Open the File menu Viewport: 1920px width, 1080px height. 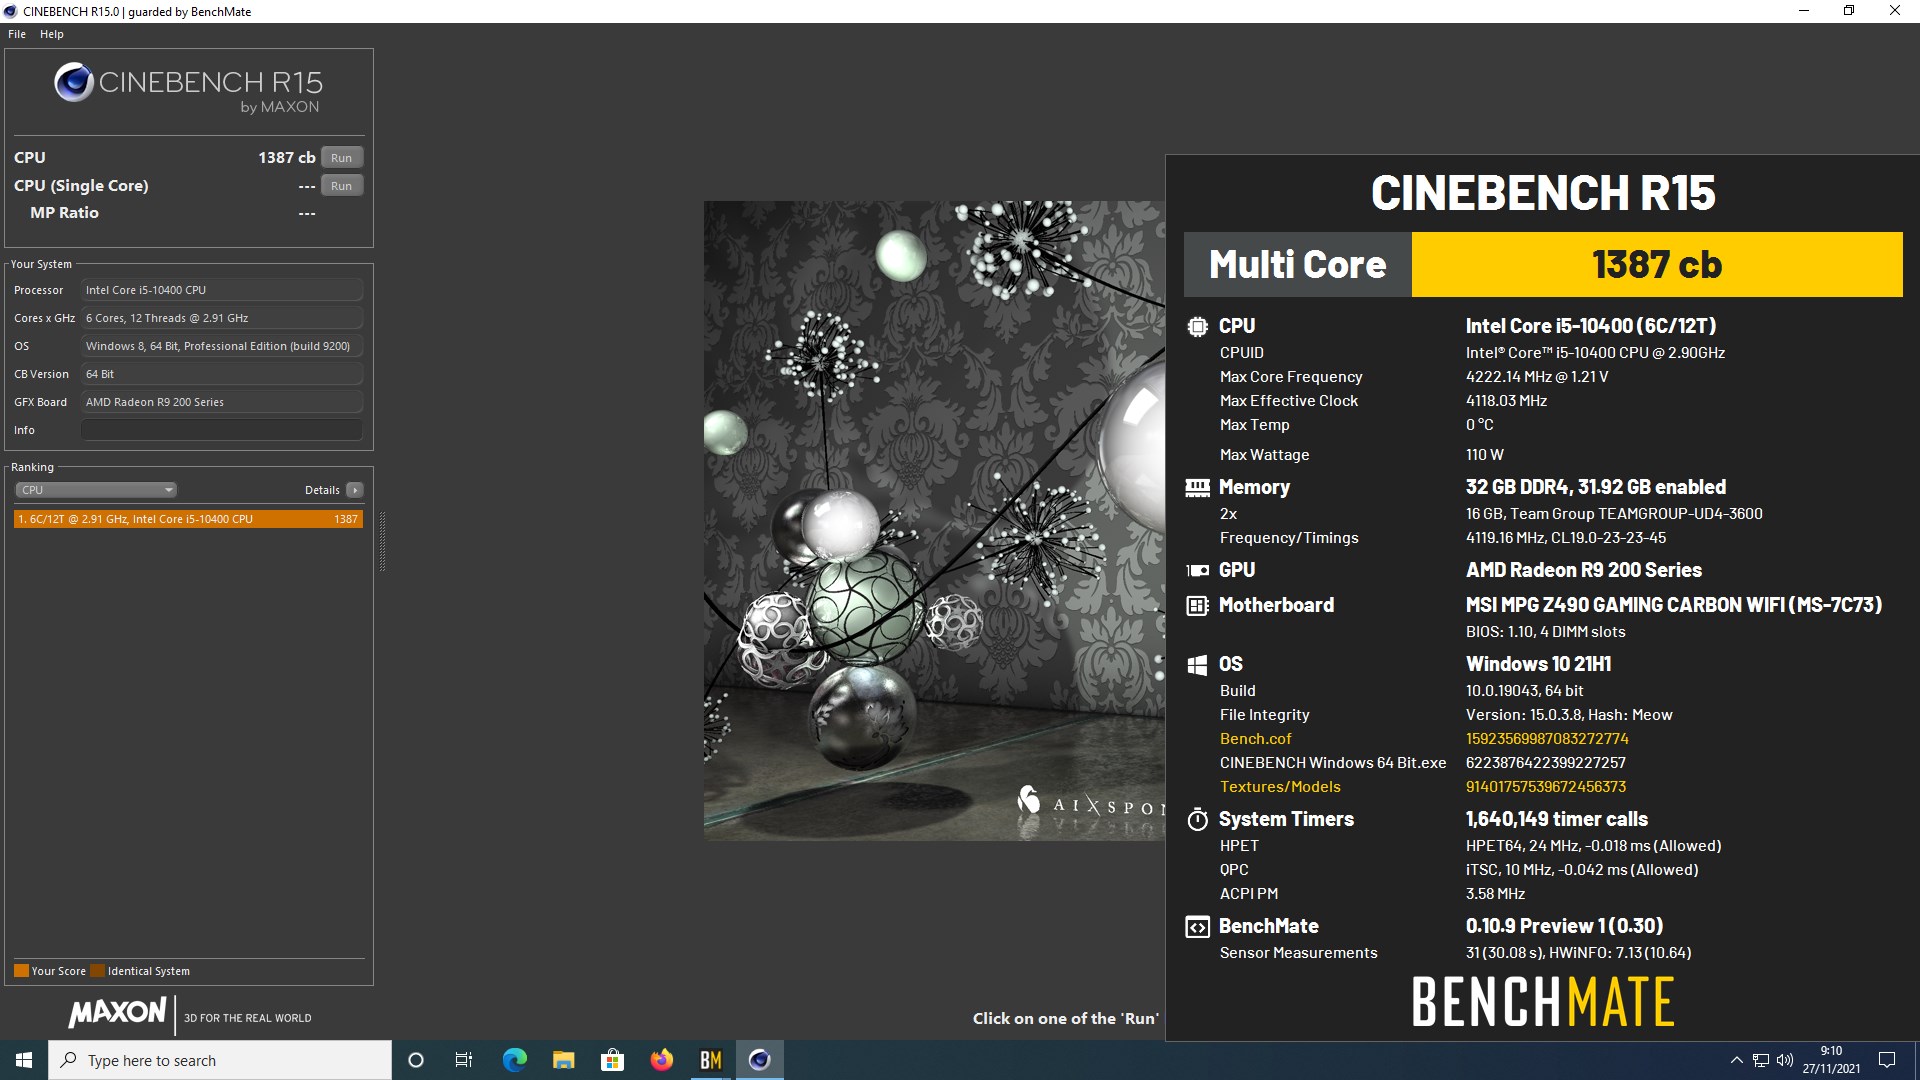pos(17,34)
